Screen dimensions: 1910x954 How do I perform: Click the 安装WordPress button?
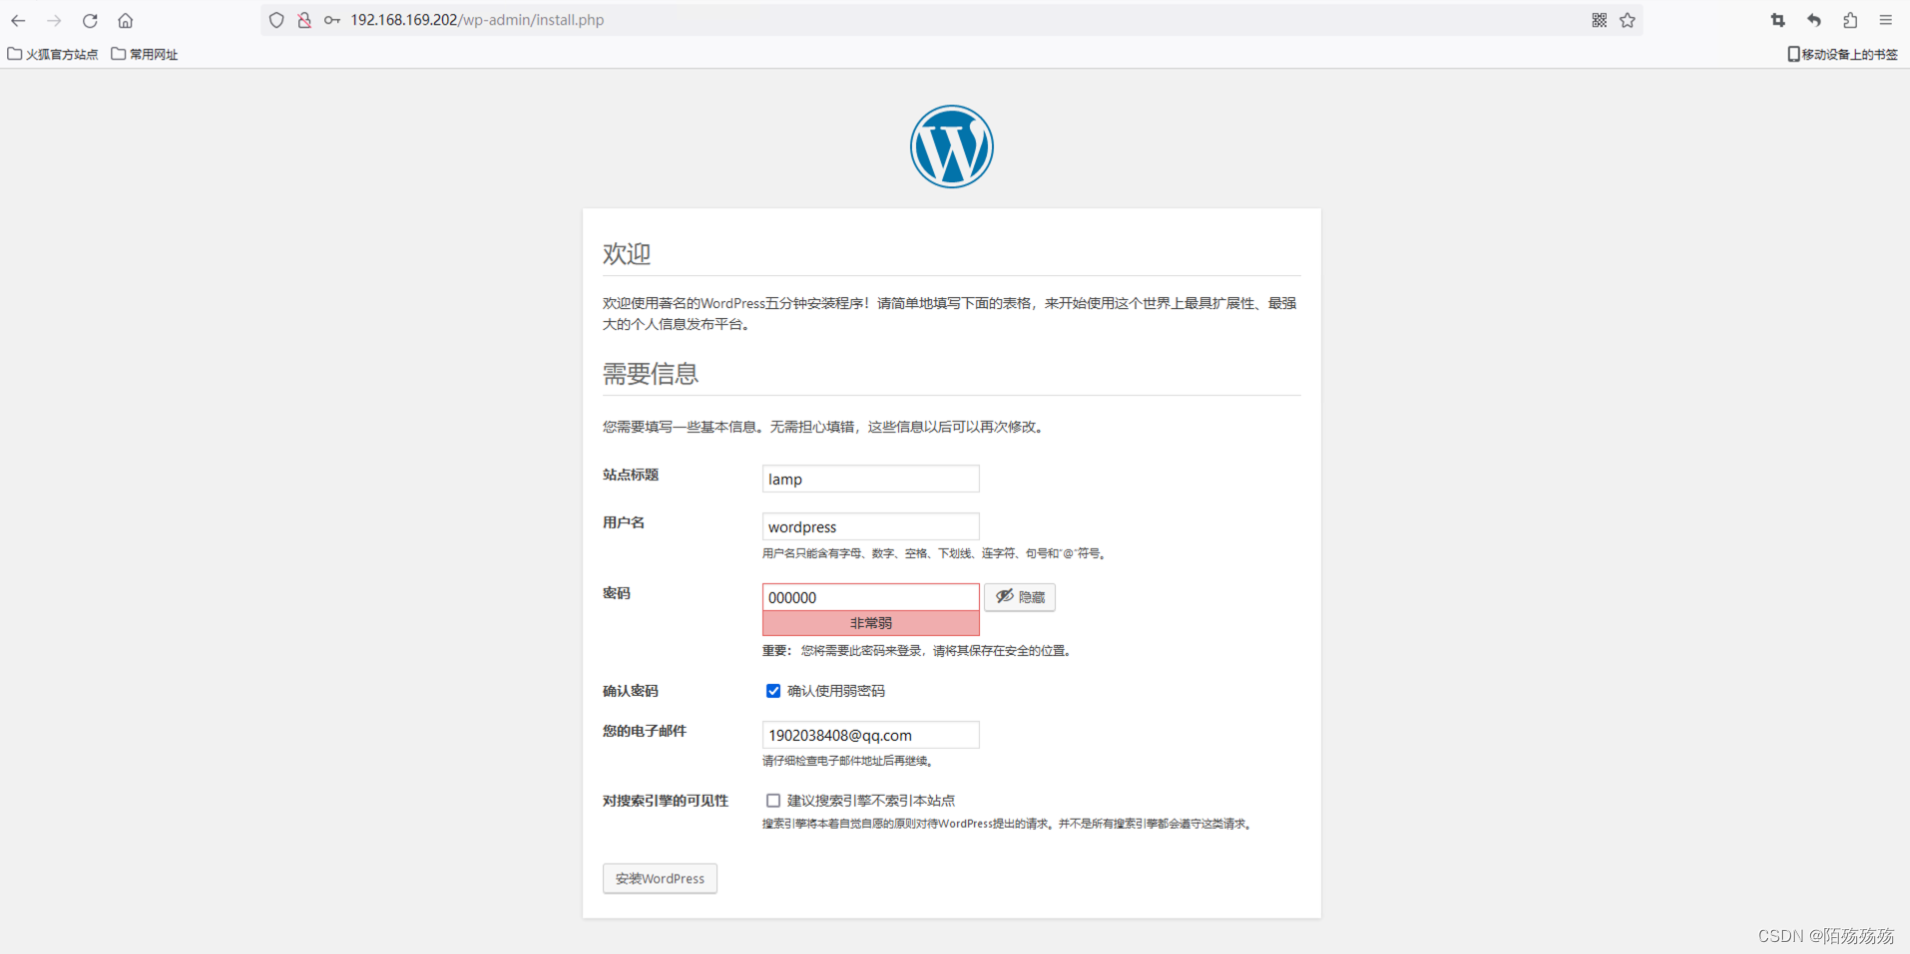(x=659, y=878)
